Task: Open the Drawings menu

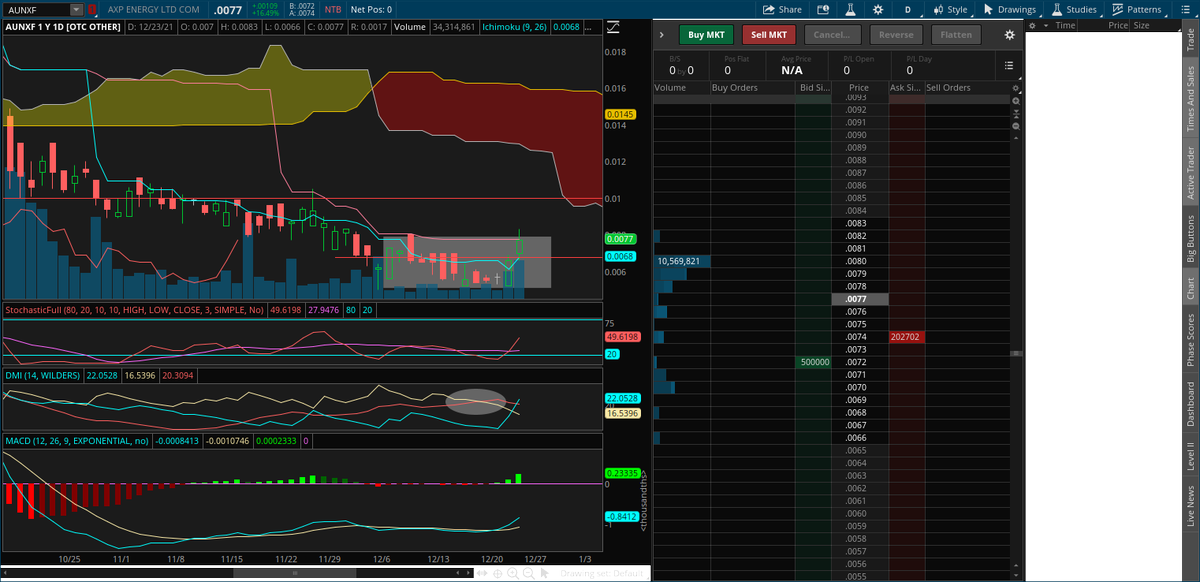Action: [x=1009, y=9]
